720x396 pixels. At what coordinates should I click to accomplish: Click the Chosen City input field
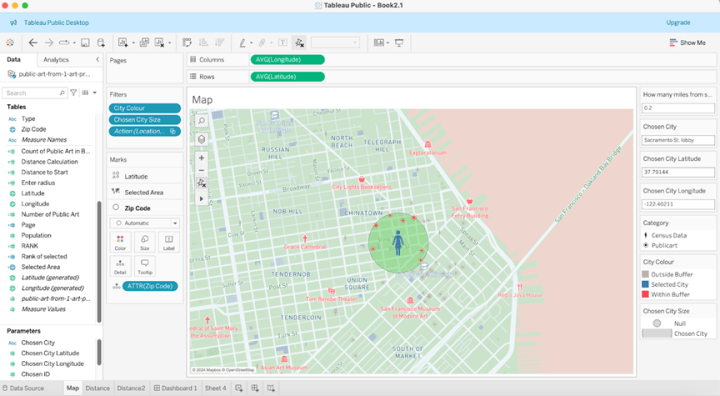tap(678, 140)
